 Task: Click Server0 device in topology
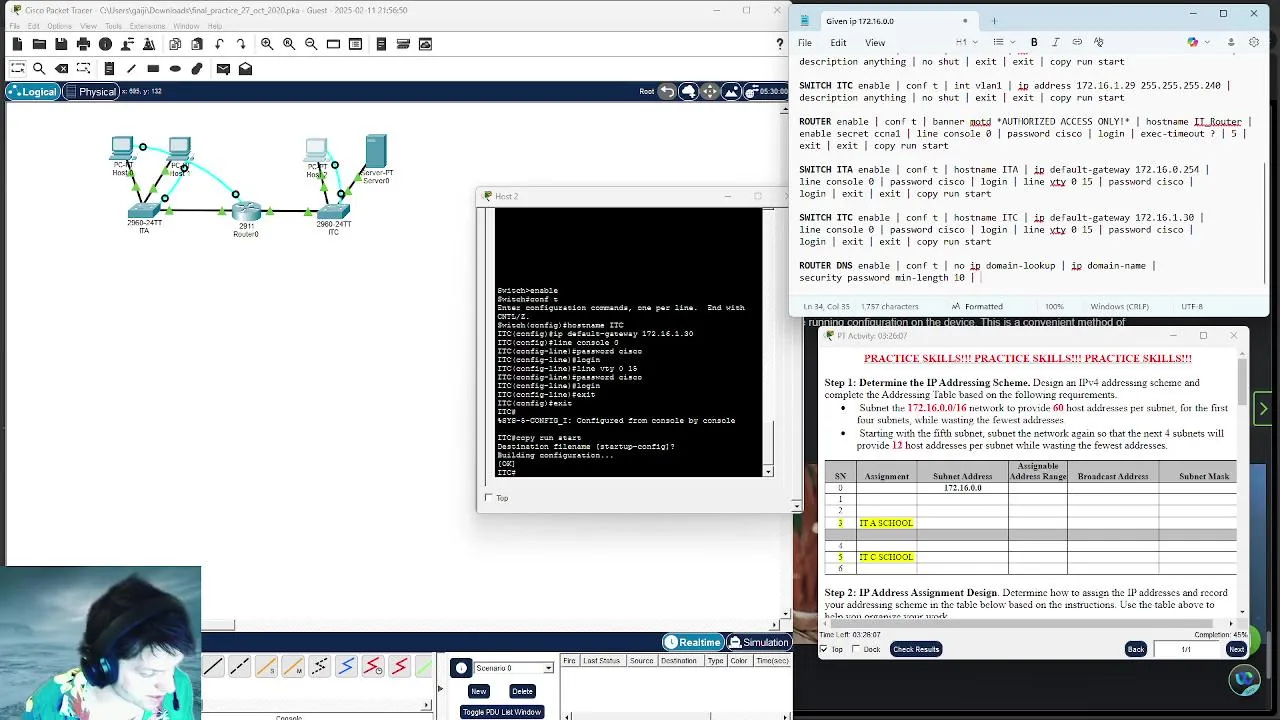[x=376, y=152]
